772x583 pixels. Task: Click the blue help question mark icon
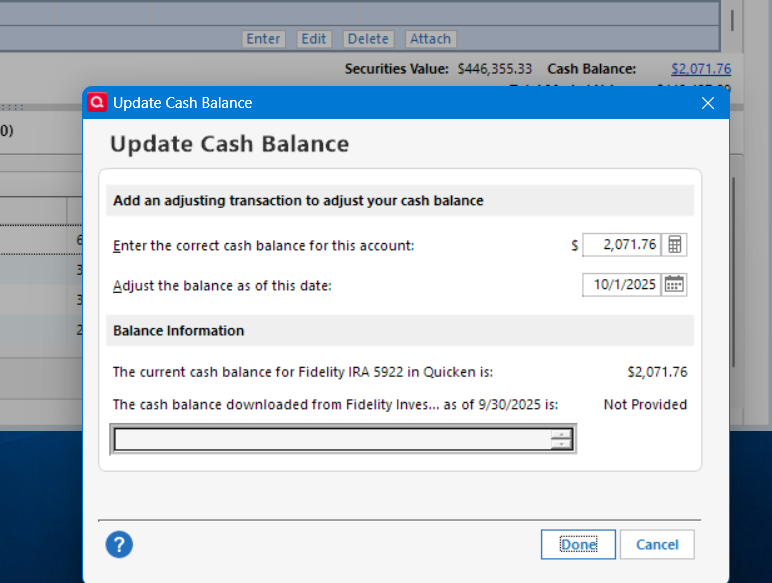tap(119, 545)
